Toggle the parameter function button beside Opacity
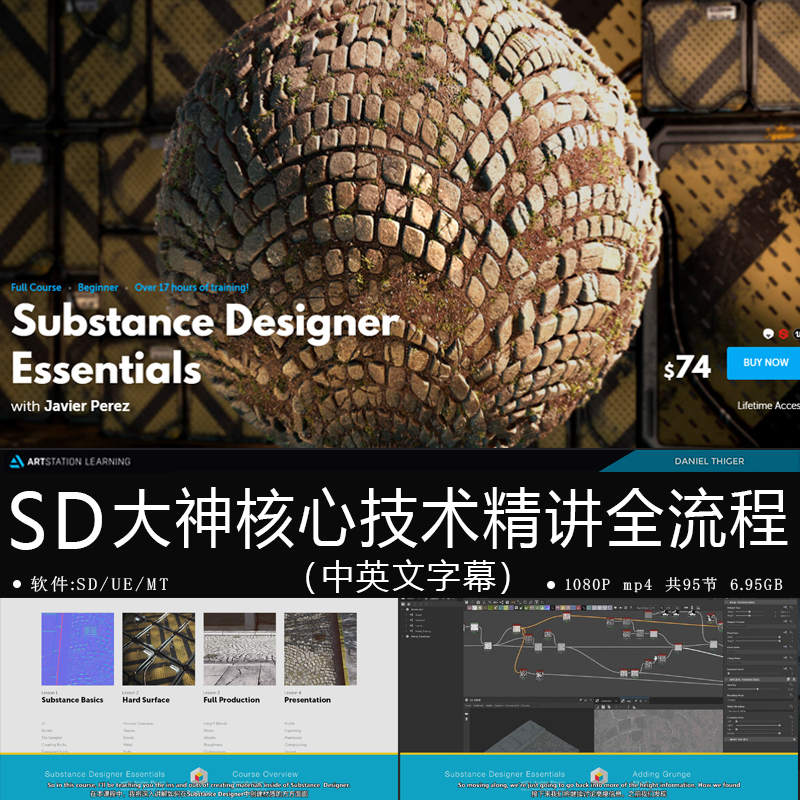800x800 pixels. point(792,684)
